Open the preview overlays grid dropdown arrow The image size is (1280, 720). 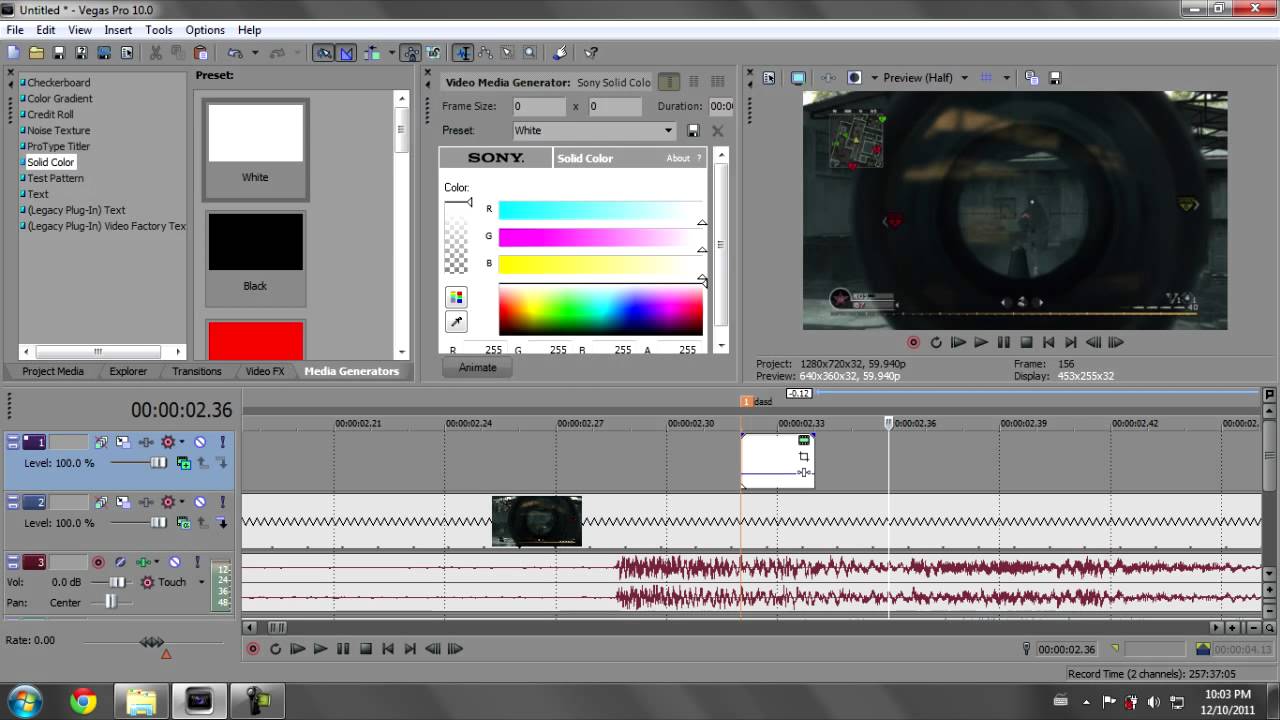(1006, 78)
